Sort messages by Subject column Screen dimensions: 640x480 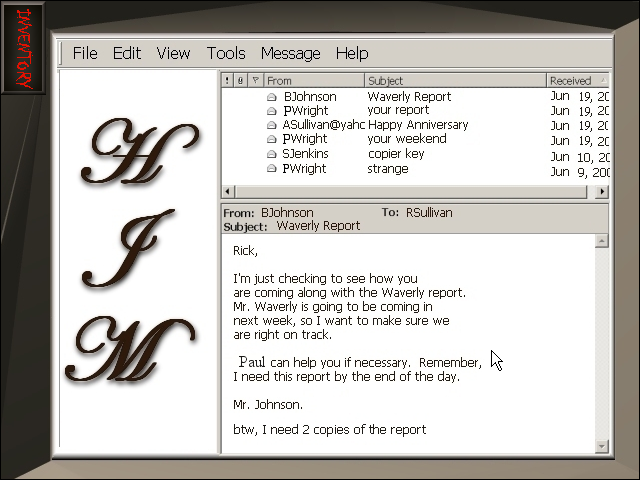point(454,80)
